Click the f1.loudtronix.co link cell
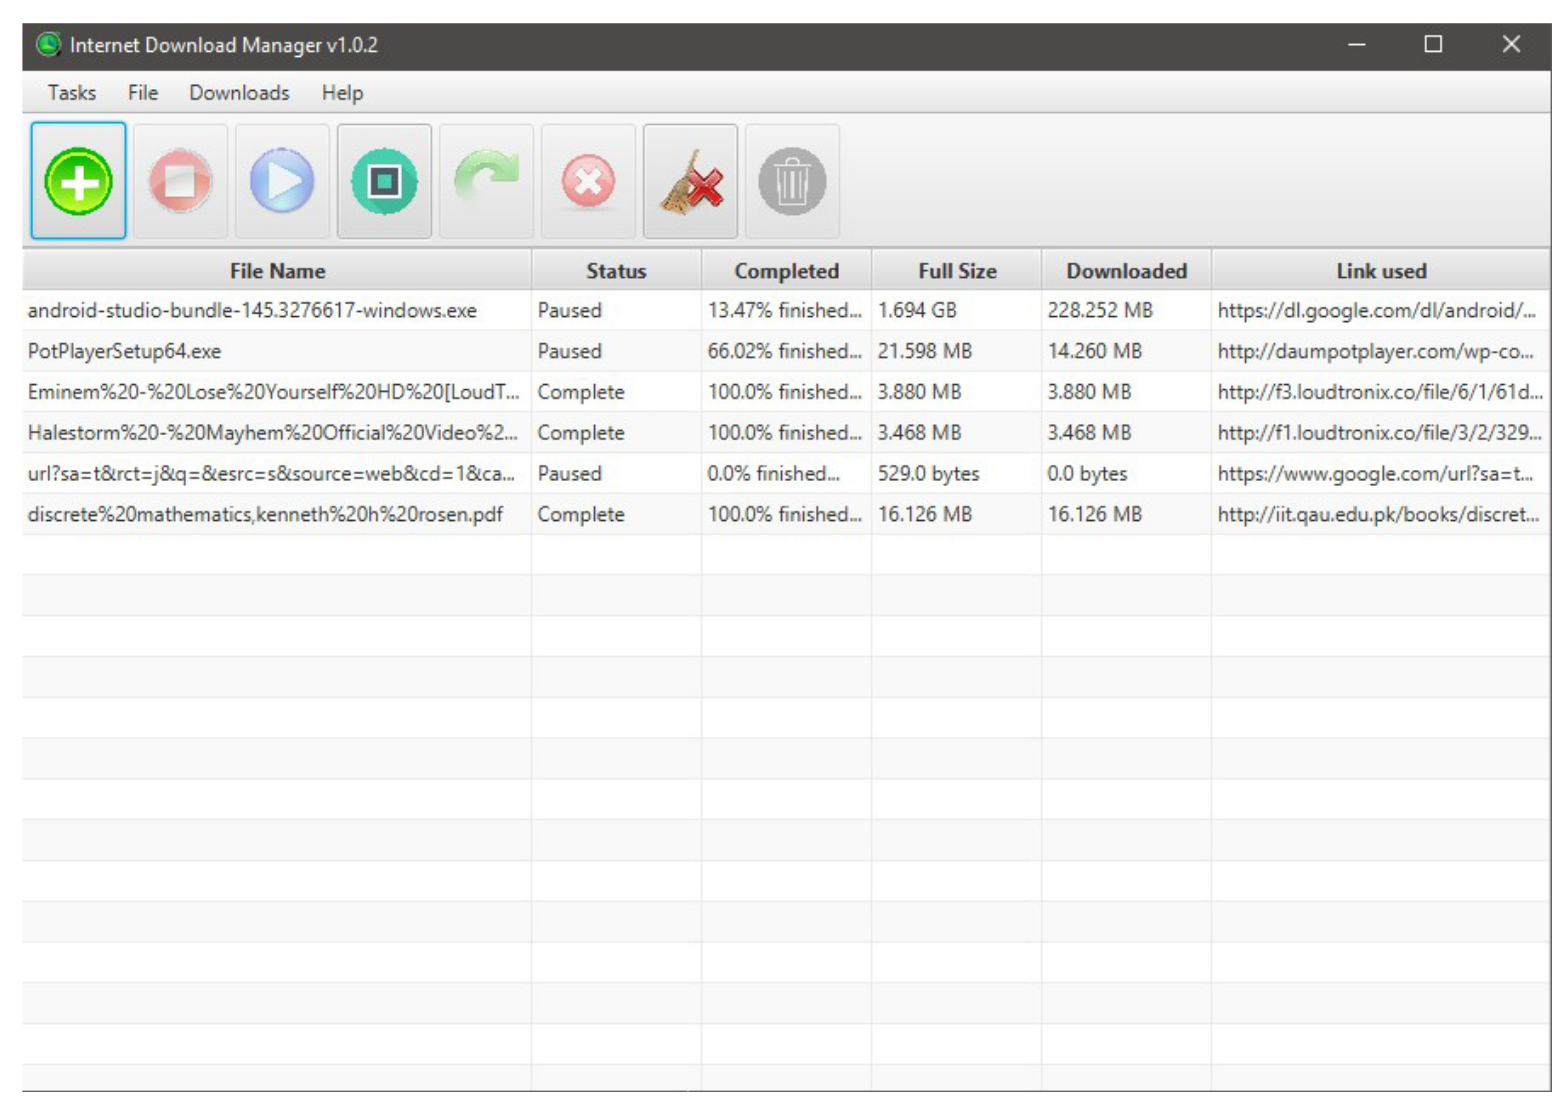Image resolution: width=1566 pixels, height=1116 pixels. click(1380, 433)
